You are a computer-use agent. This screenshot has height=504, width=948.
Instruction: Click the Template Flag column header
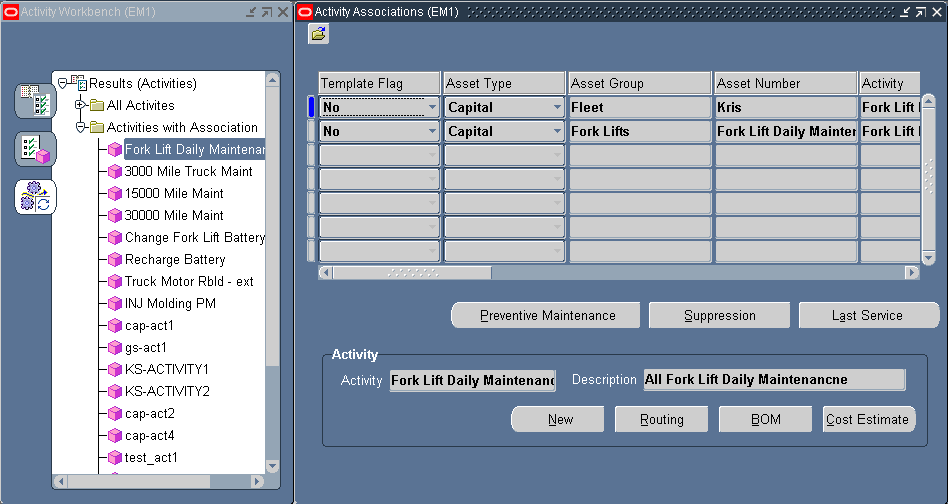point(379,83)
